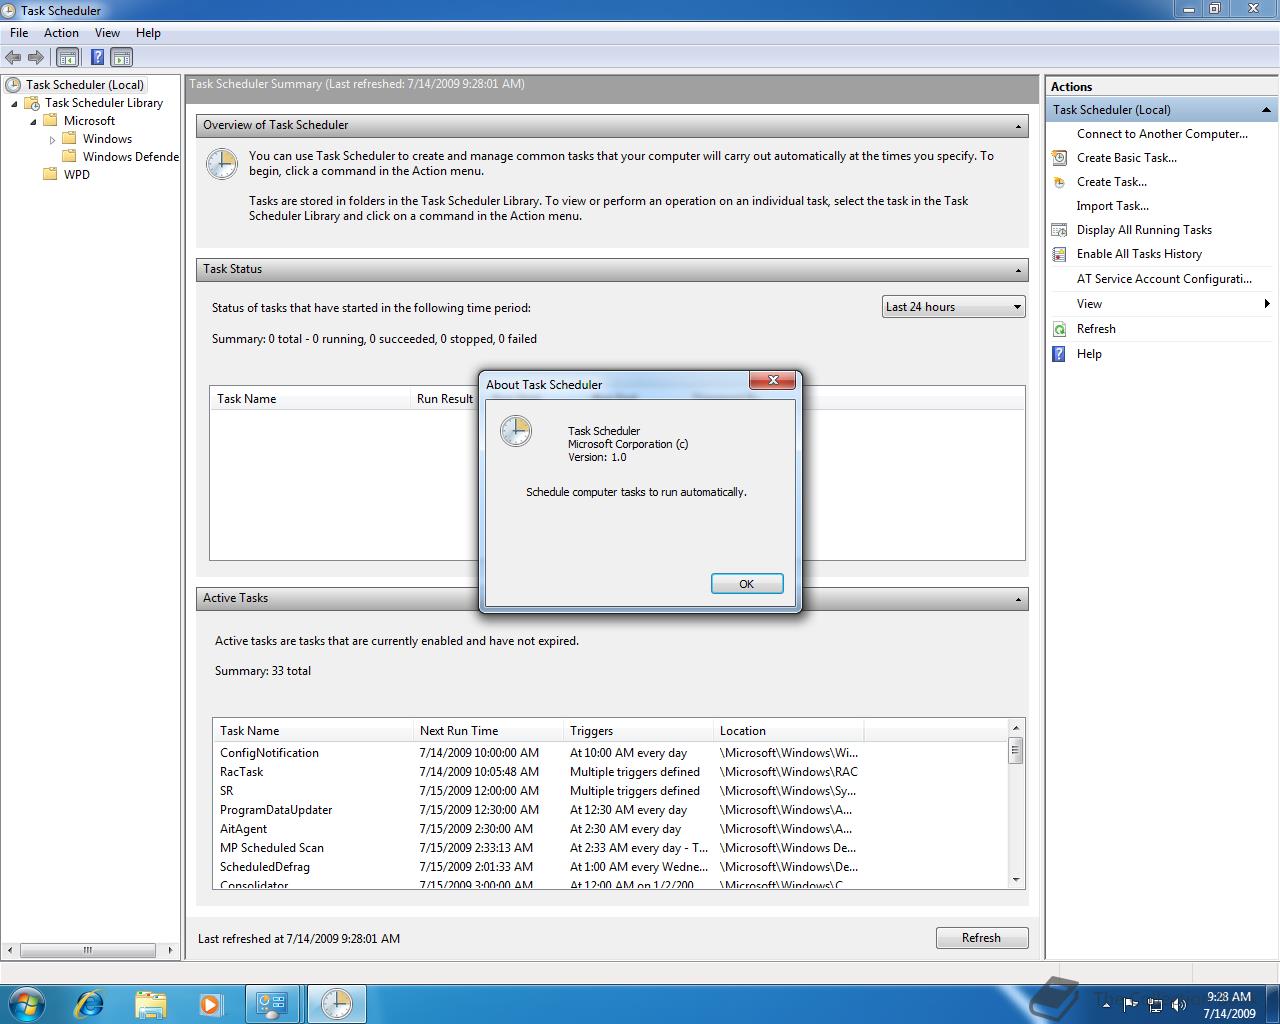Open the Help menu in menu bar

148,33
